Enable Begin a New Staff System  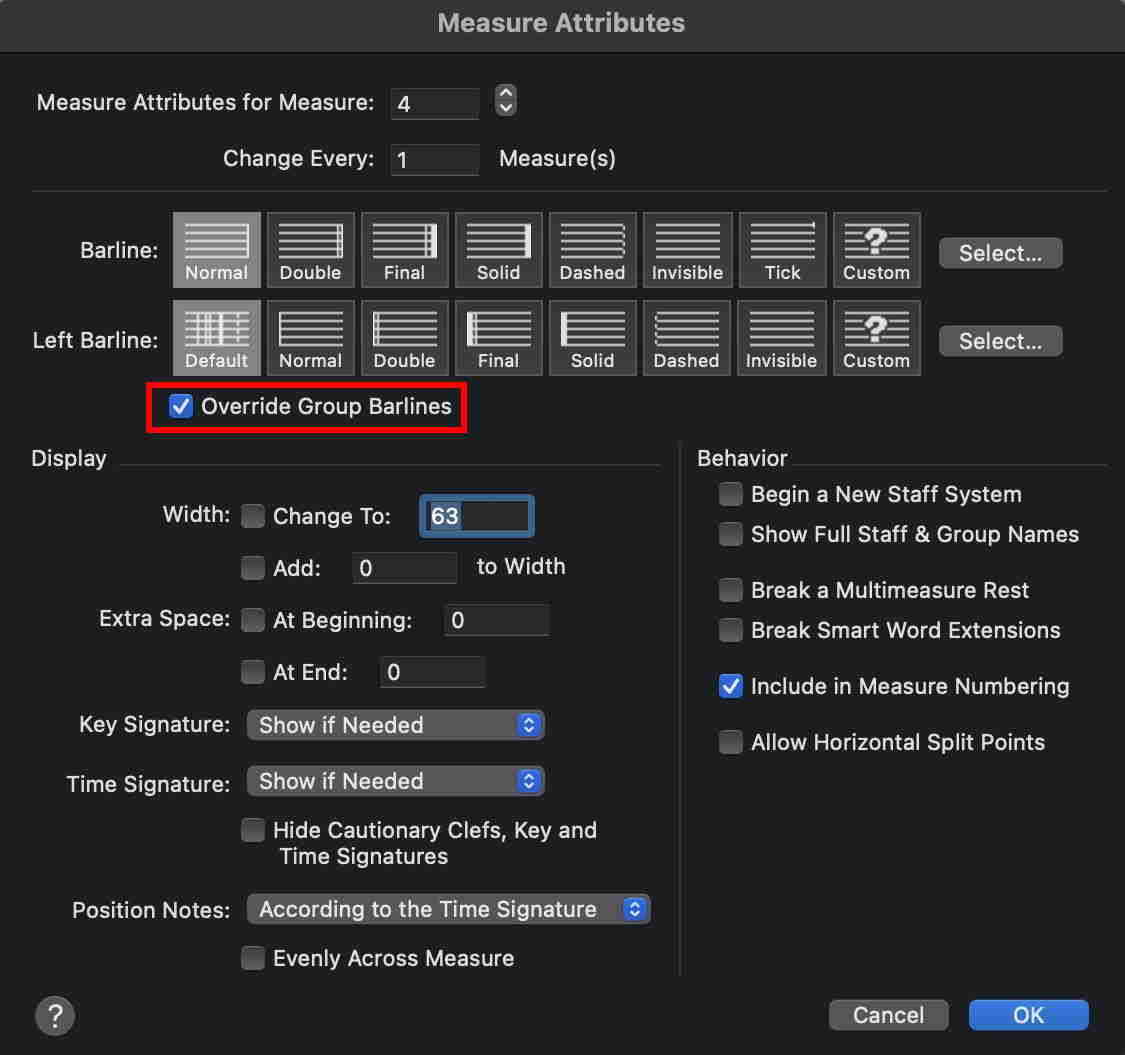coord(731,494)
